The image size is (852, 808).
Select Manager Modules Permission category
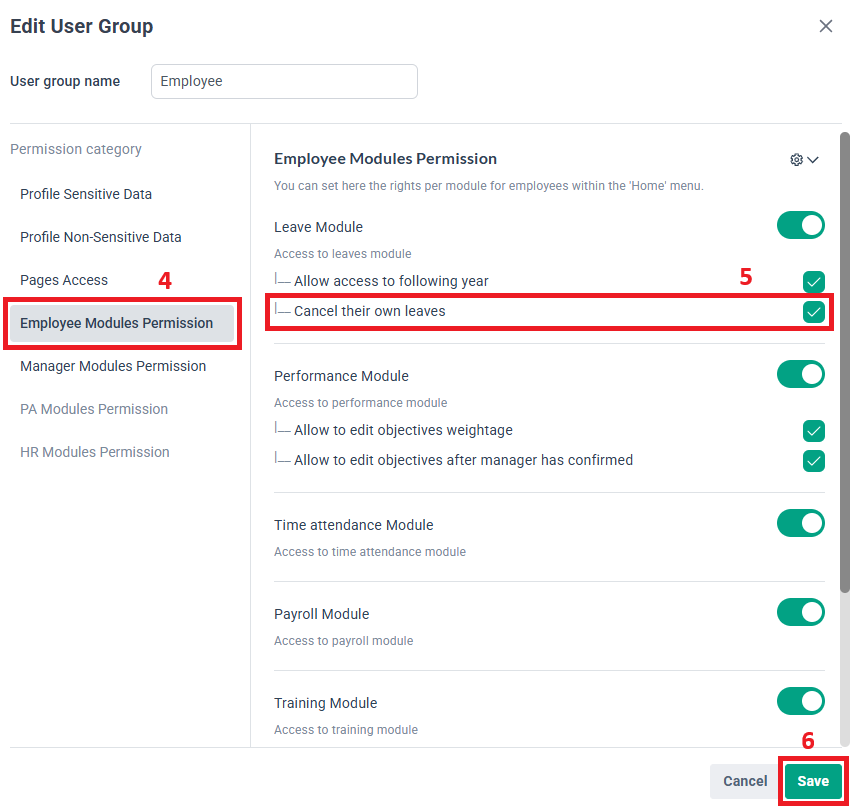click(113, 366)
